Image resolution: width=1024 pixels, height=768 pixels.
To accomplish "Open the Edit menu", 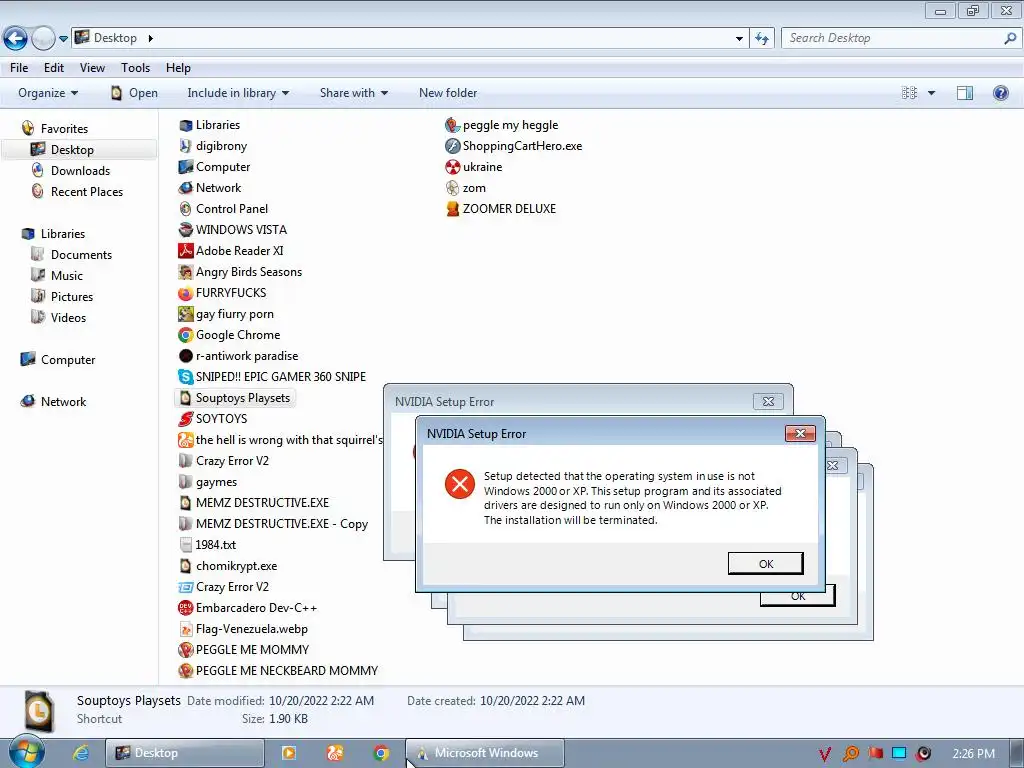I will [54, 68].
